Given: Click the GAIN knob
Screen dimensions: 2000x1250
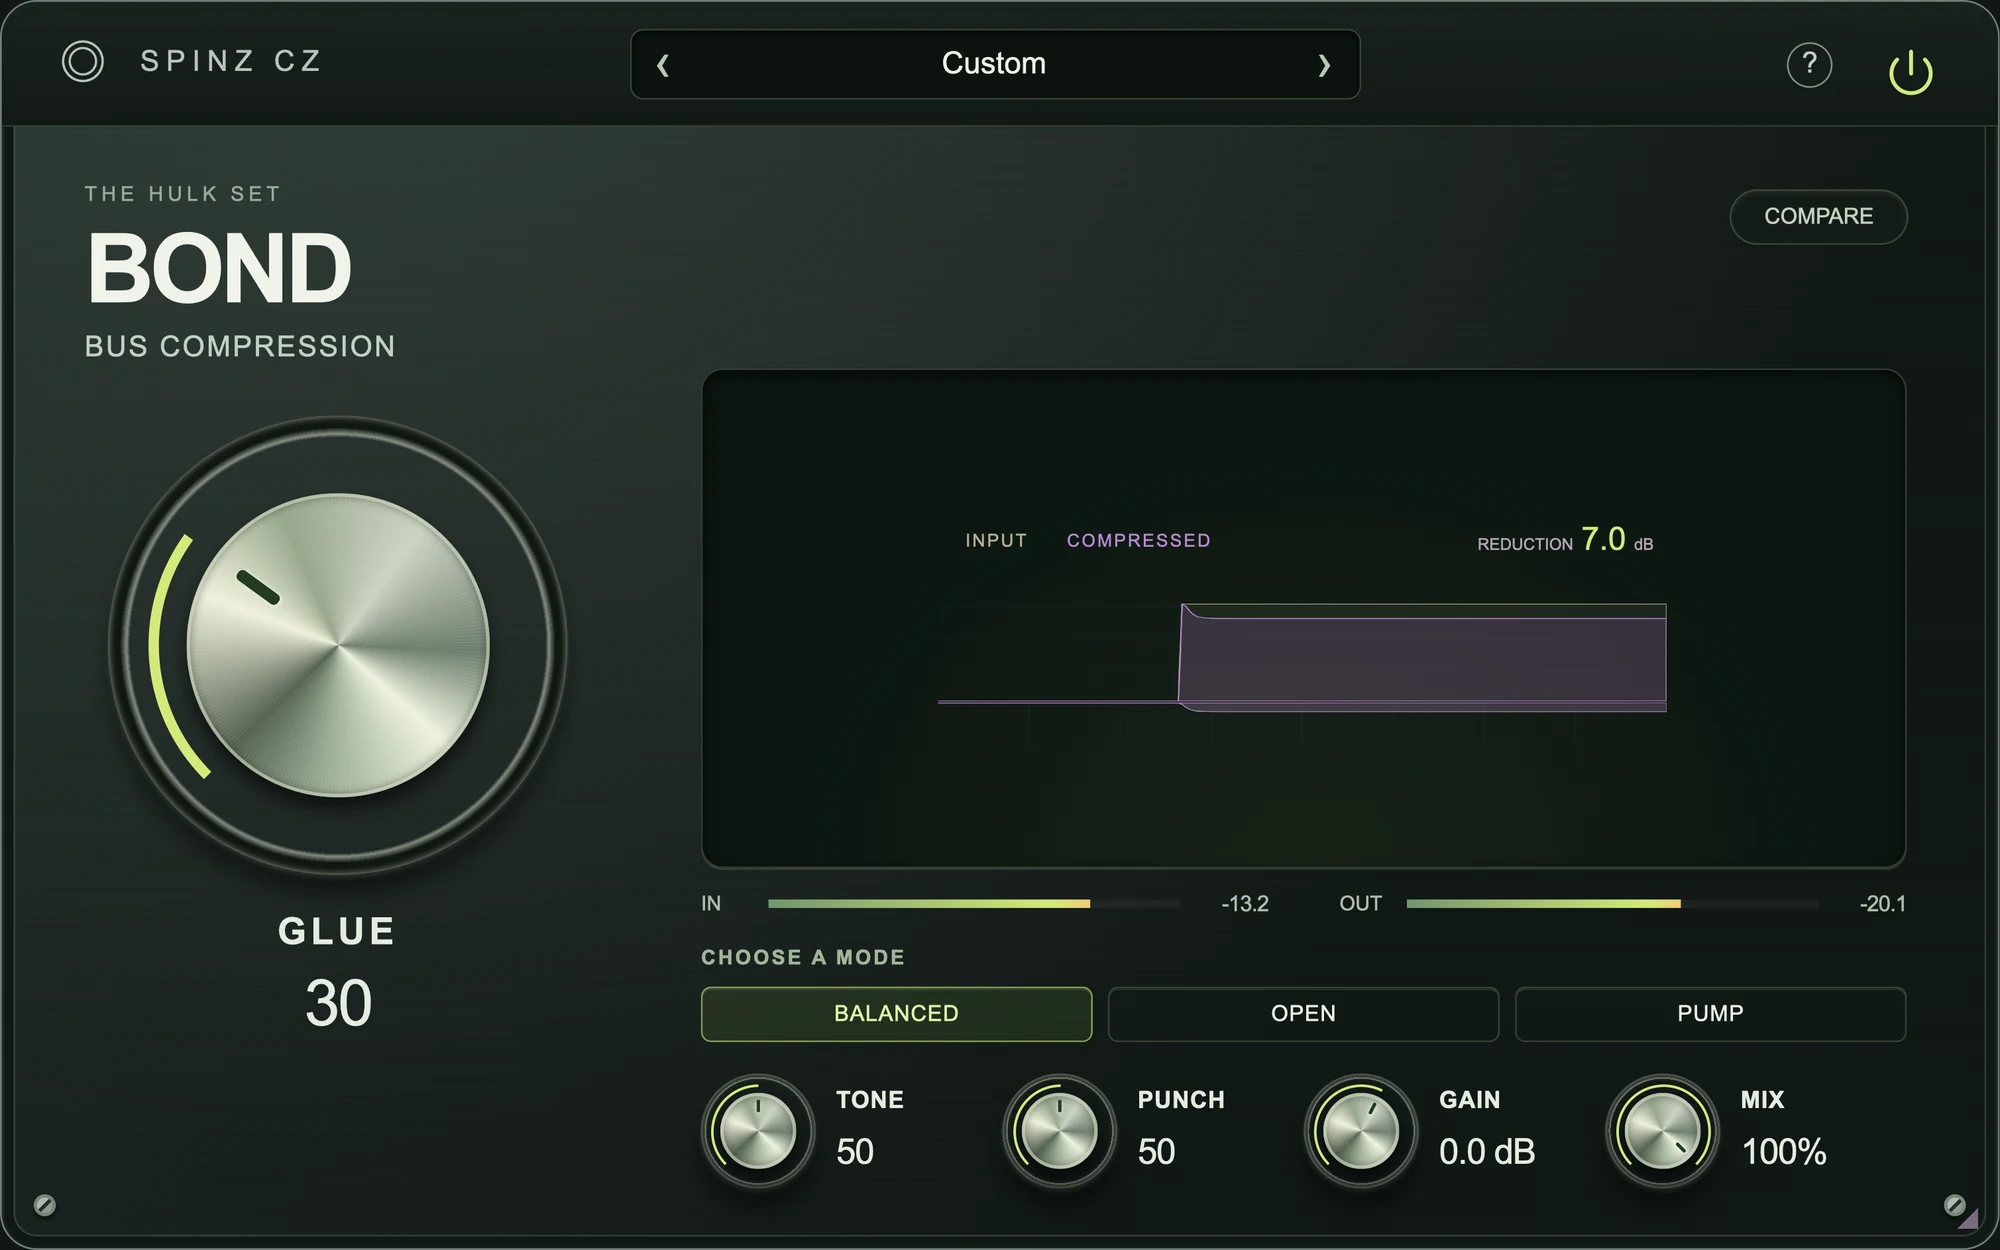Looking at the screenshot, I should [1361, 1131].
